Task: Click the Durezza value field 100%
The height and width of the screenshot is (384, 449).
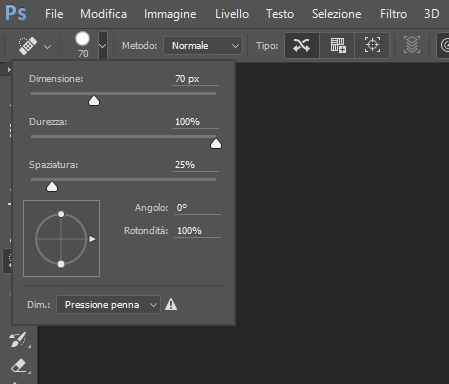Action: click(195, 122)
